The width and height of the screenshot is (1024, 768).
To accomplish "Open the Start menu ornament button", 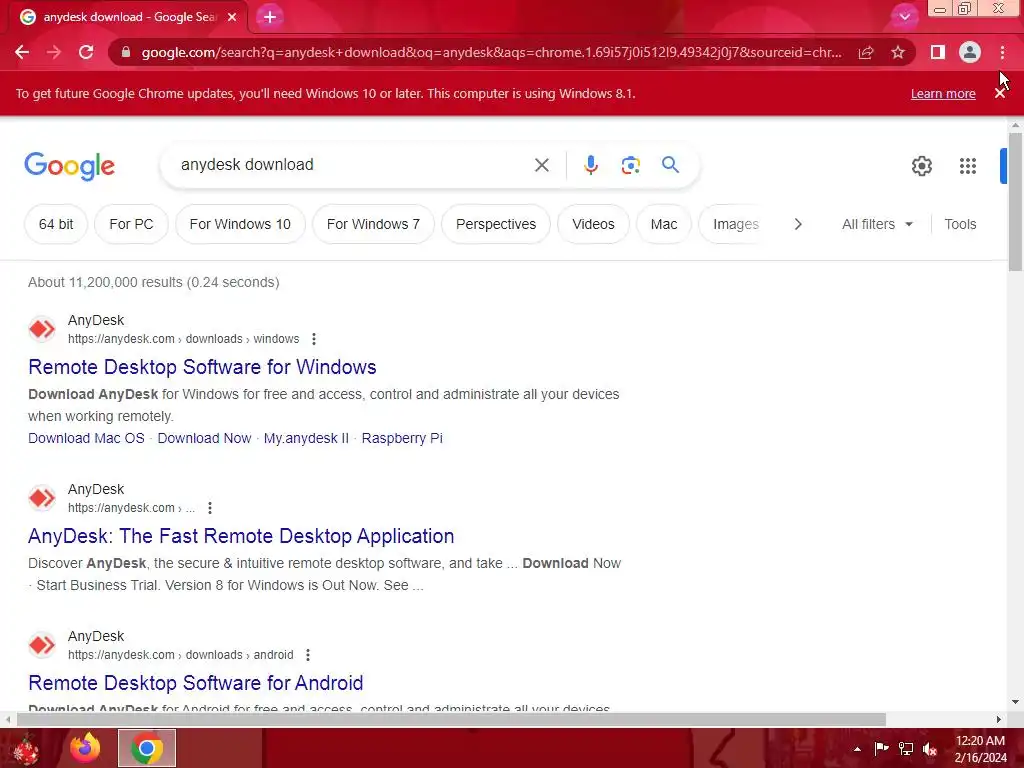I will click(26, 748).
